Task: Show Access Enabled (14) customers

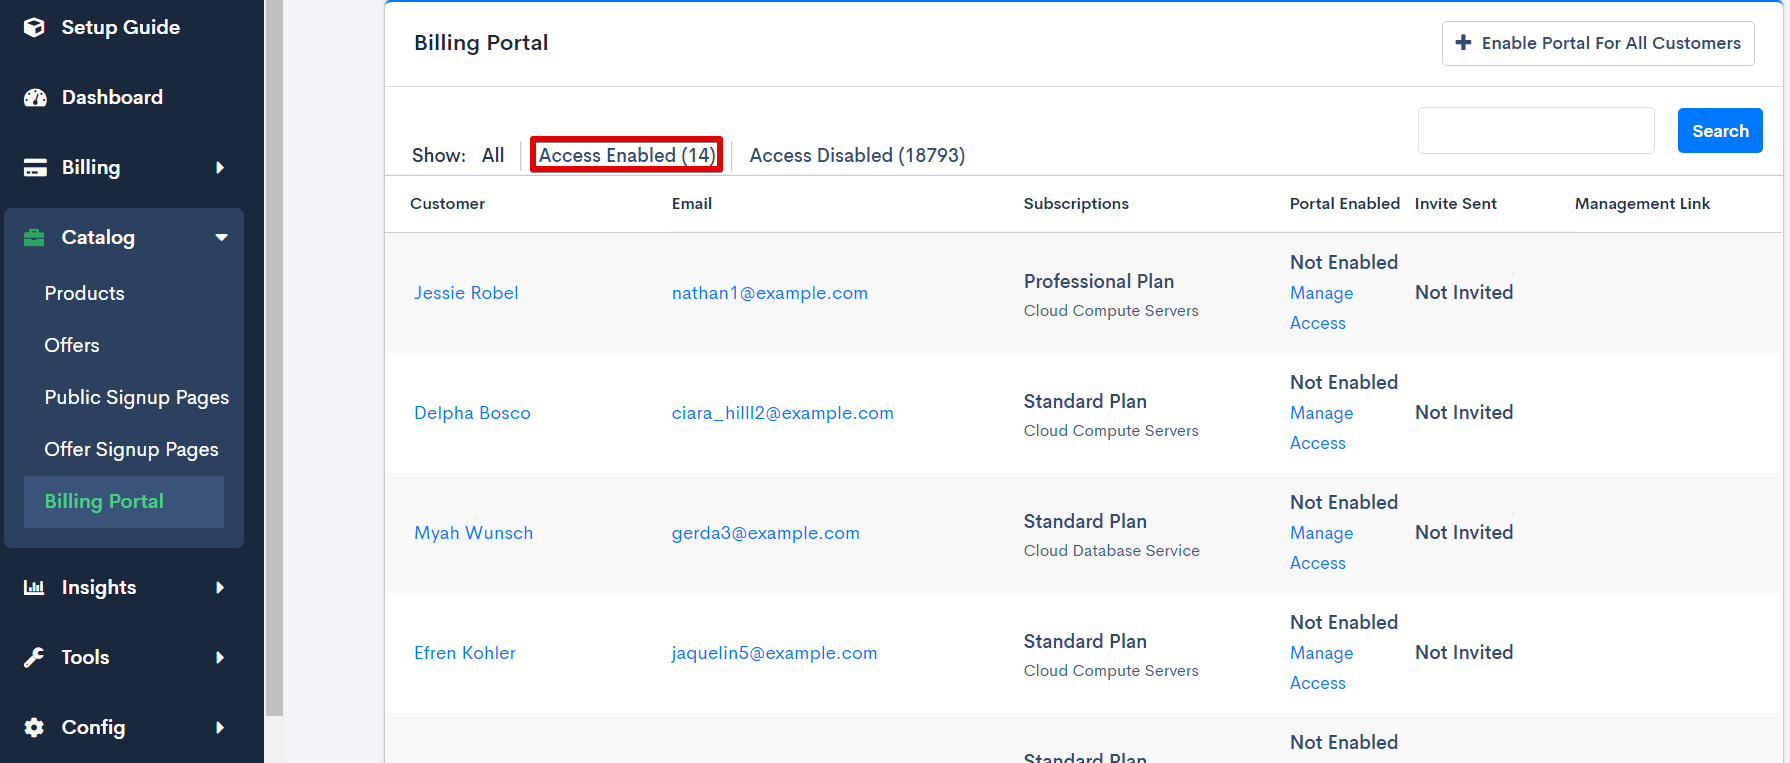Action: tap(626, 155)
